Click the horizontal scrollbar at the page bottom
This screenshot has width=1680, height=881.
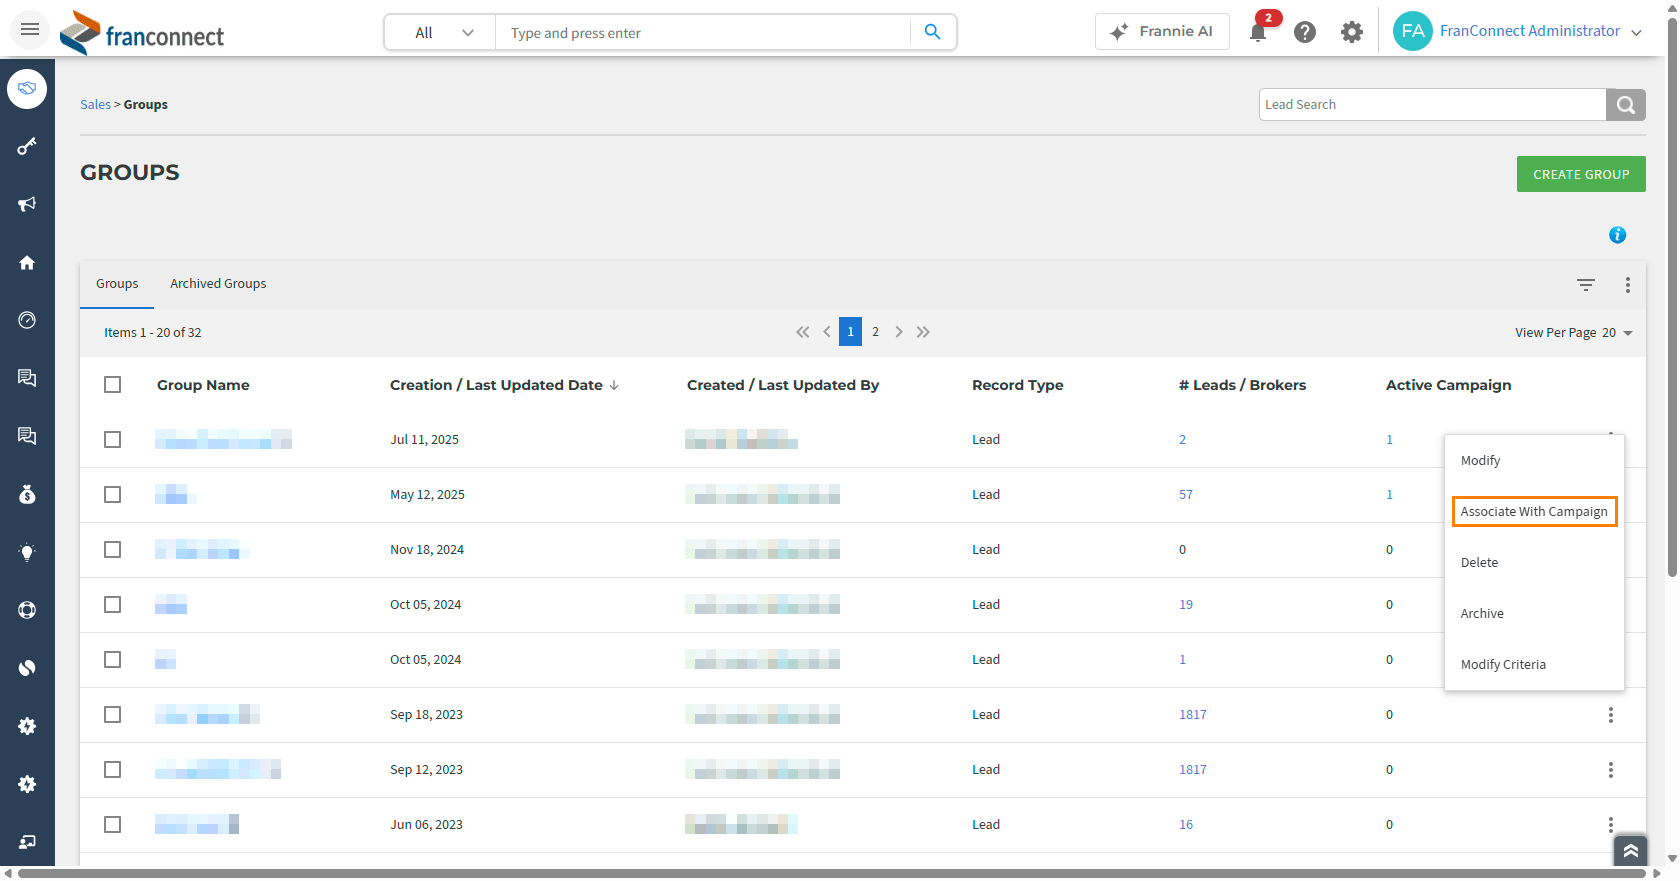[x=834, y=873]
